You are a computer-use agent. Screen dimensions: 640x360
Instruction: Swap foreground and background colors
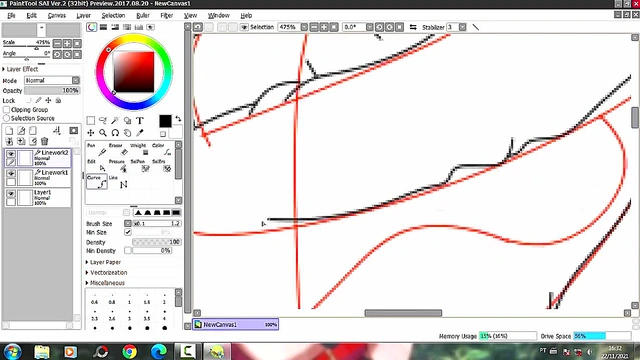[x=178, y=119]
